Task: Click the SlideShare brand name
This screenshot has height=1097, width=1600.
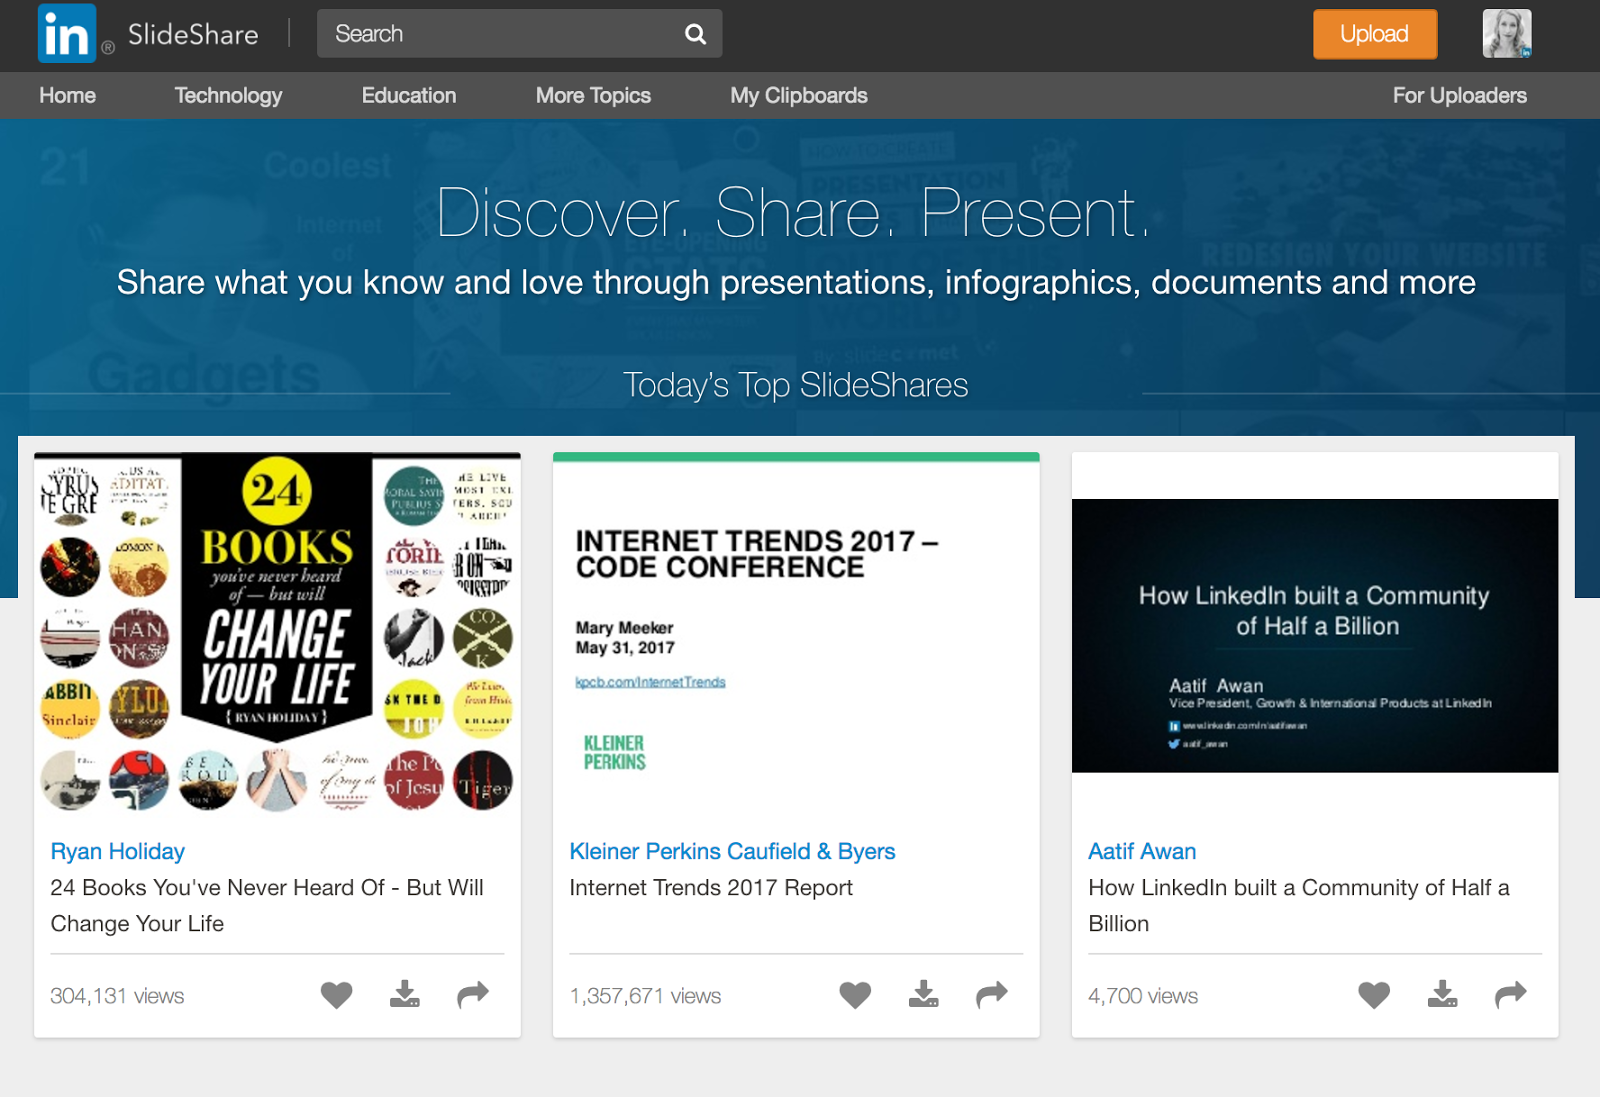Action: pyautogui.click(x=193, y=35)
